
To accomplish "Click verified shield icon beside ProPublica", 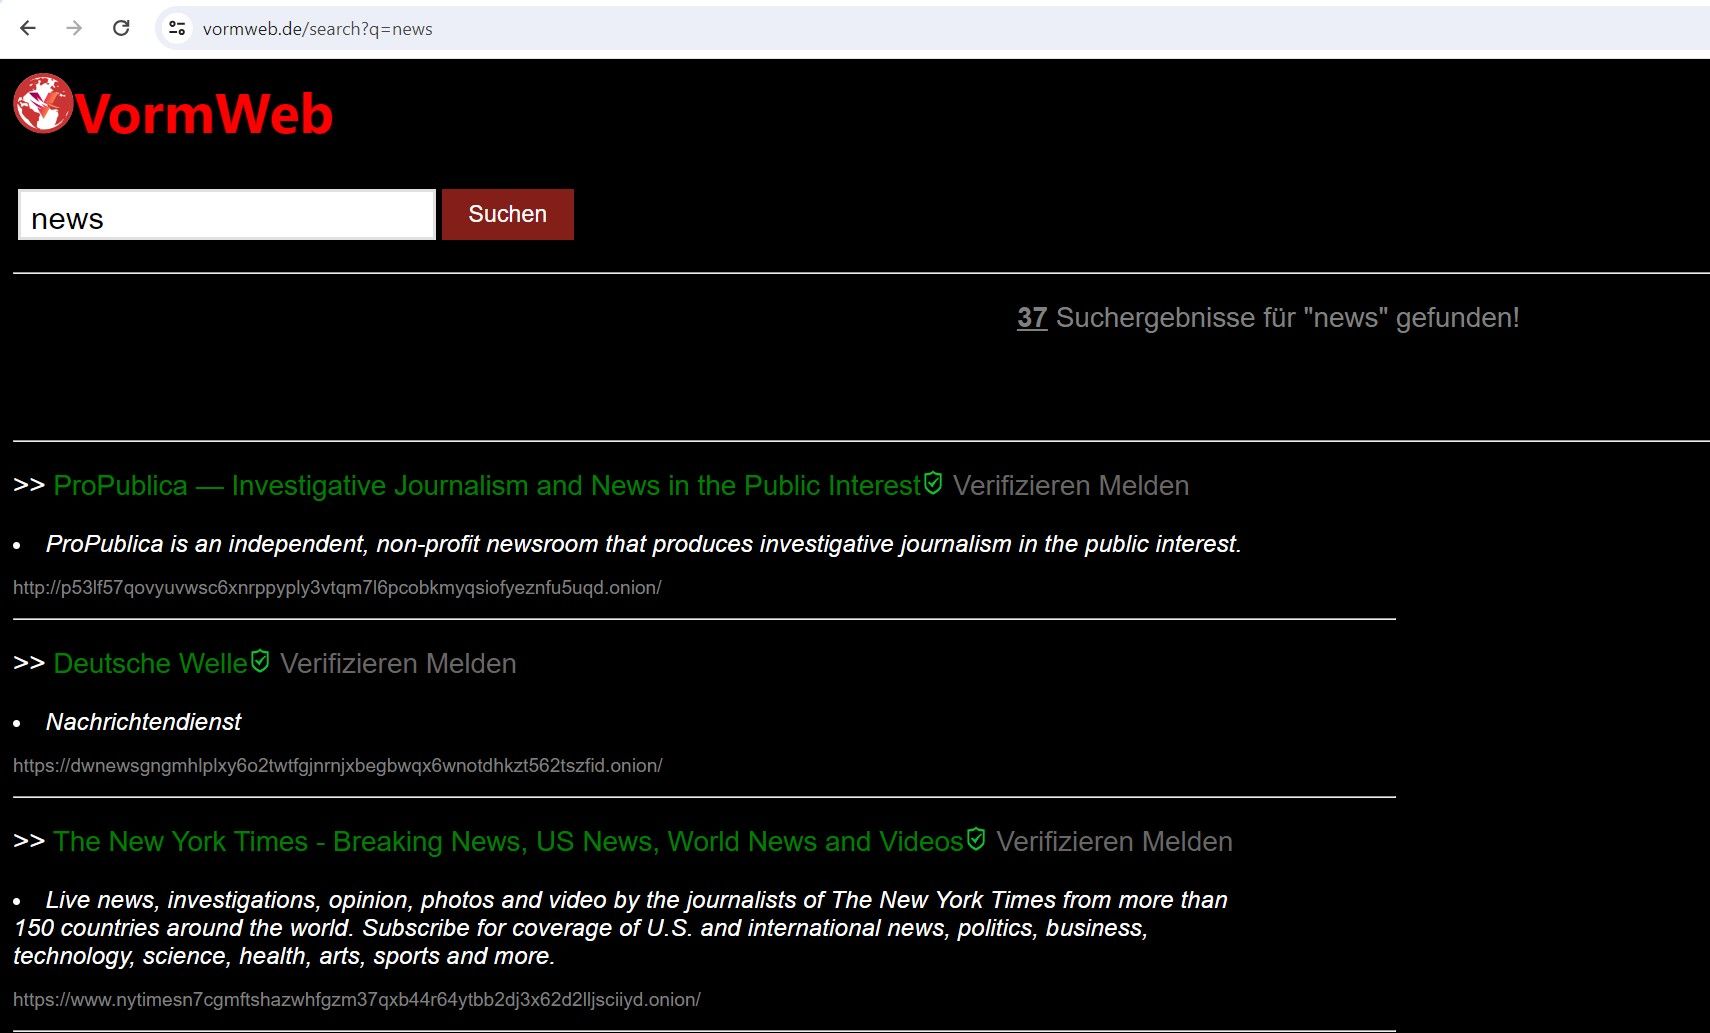I will click(933, 483).
